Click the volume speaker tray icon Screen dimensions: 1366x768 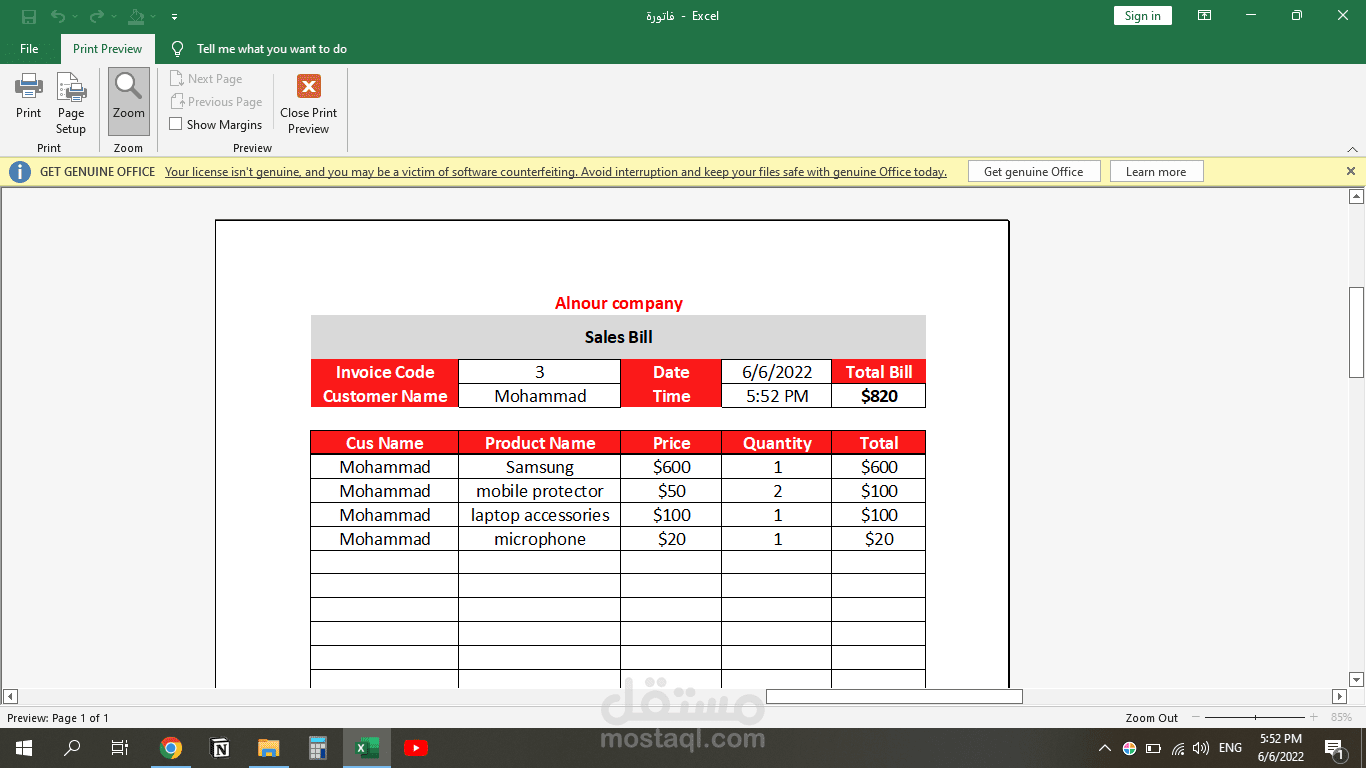pyautogui.click(x=1201, y=748)
